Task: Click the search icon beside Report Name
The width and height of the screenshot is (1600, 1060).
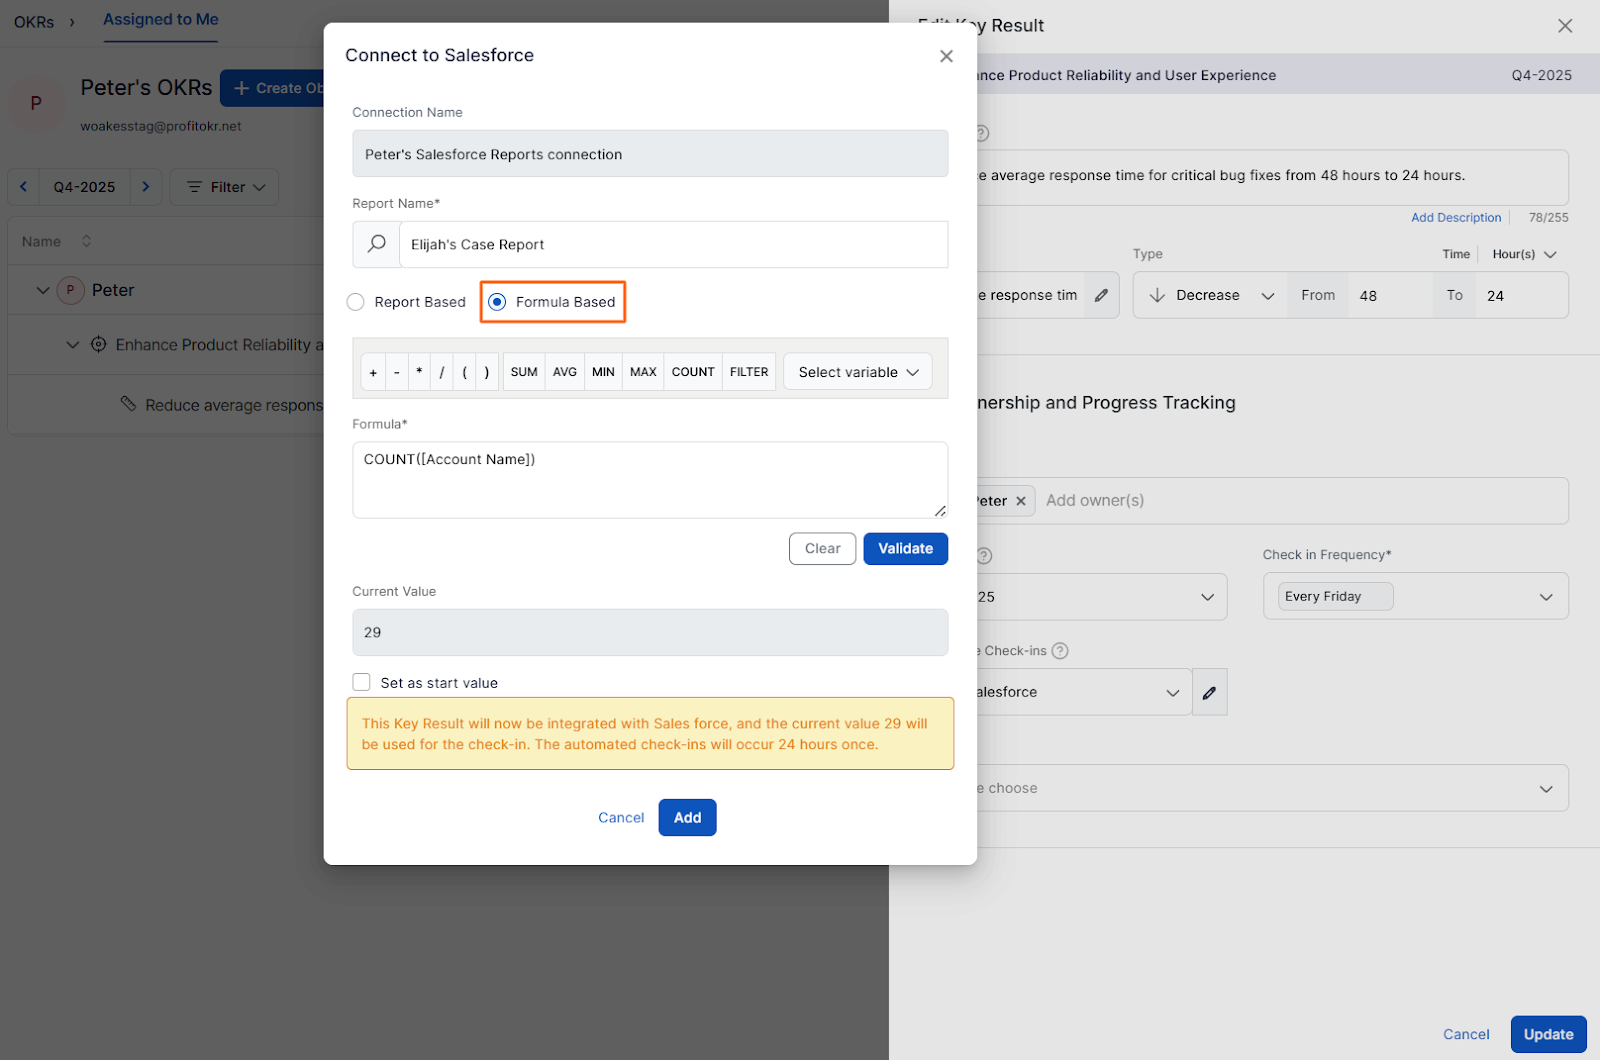Action: tap(376, 244)
